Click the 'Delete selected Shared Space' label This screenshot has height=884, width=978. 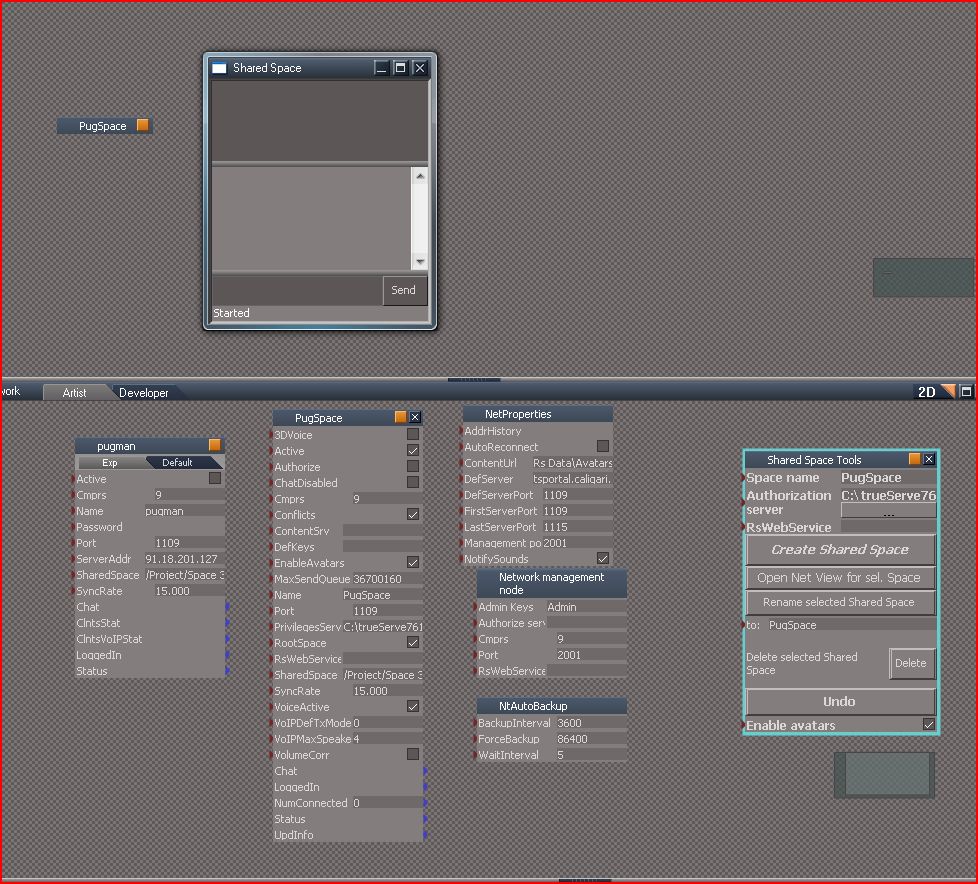coord(801,663)
